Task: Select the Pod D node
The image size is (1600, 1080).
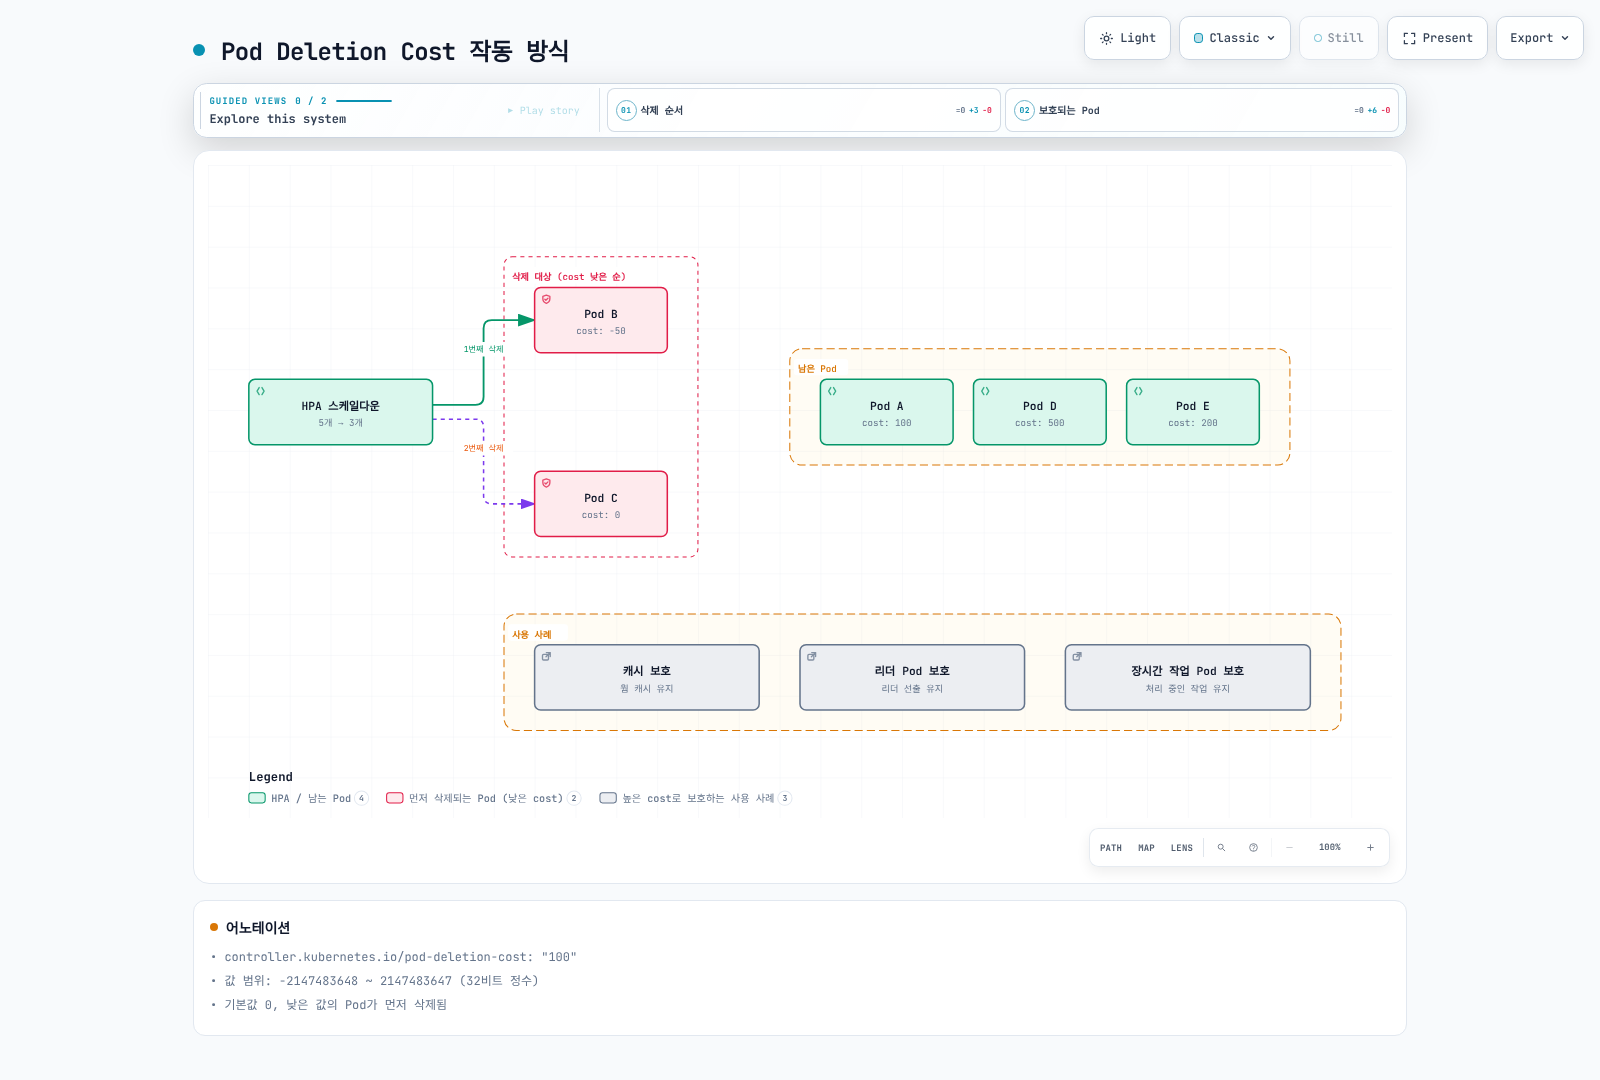Action: 1040,412
